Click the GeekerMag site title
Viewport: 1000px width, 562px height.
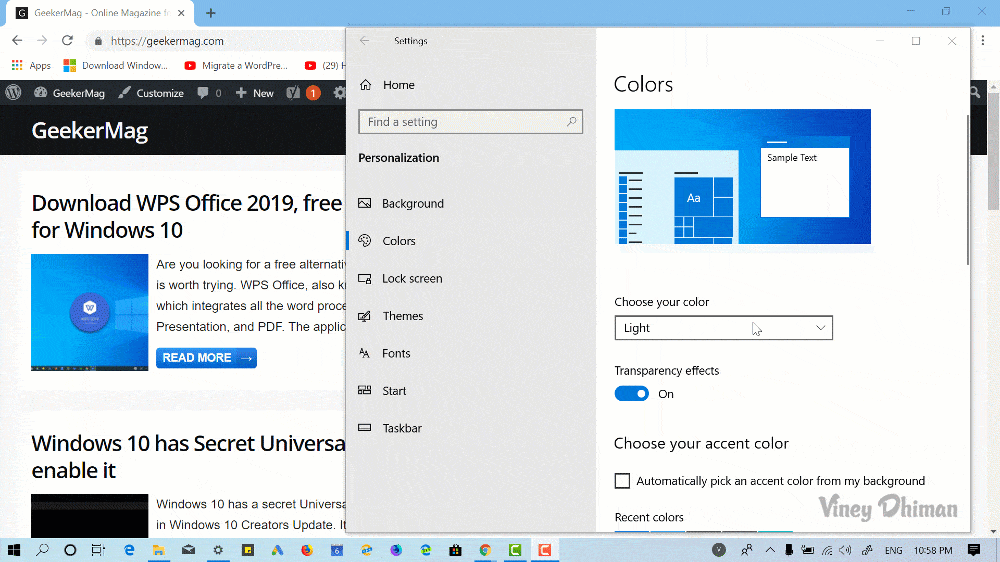coord(90,131)
